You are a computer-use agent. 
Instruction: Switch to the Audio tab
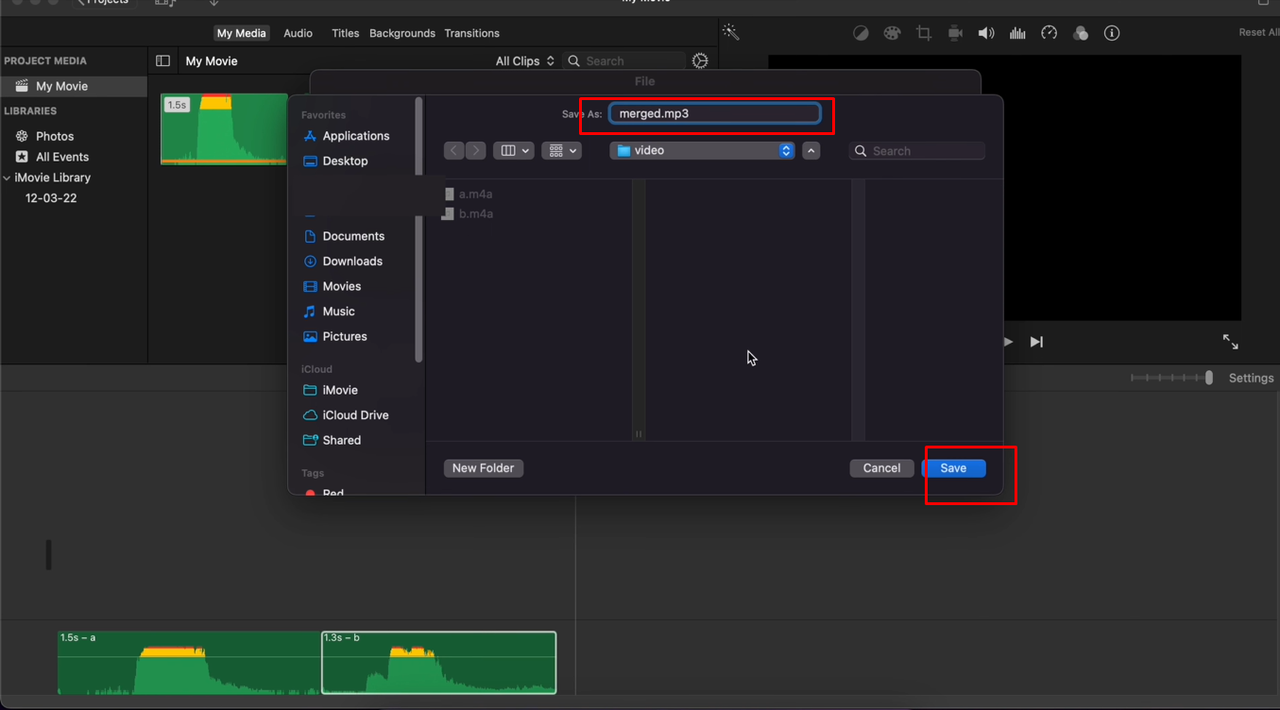(x=298, y=33)
